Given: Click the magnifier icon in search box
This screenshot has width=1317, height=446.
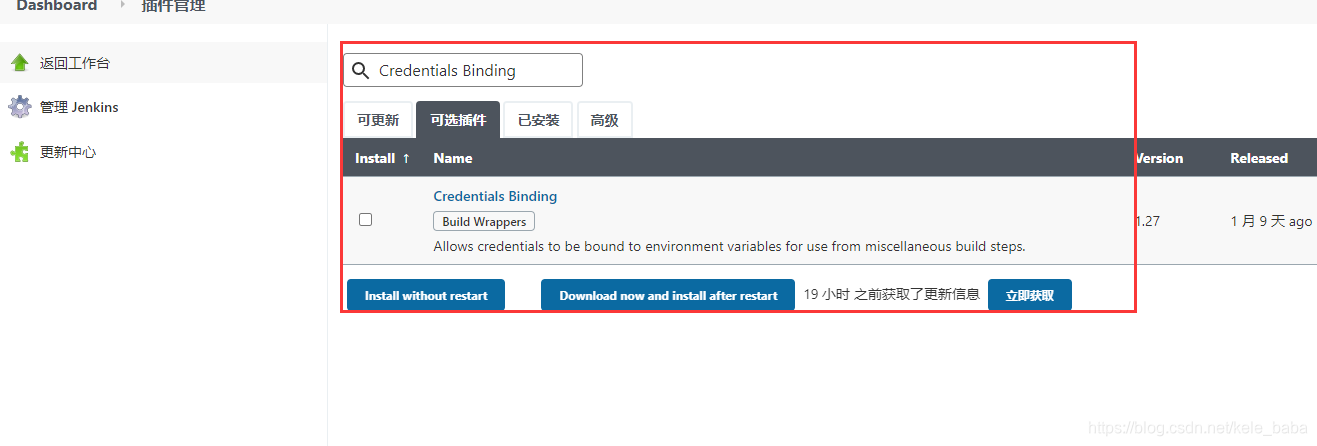Looking at the screenshot, I should point(361,71).
